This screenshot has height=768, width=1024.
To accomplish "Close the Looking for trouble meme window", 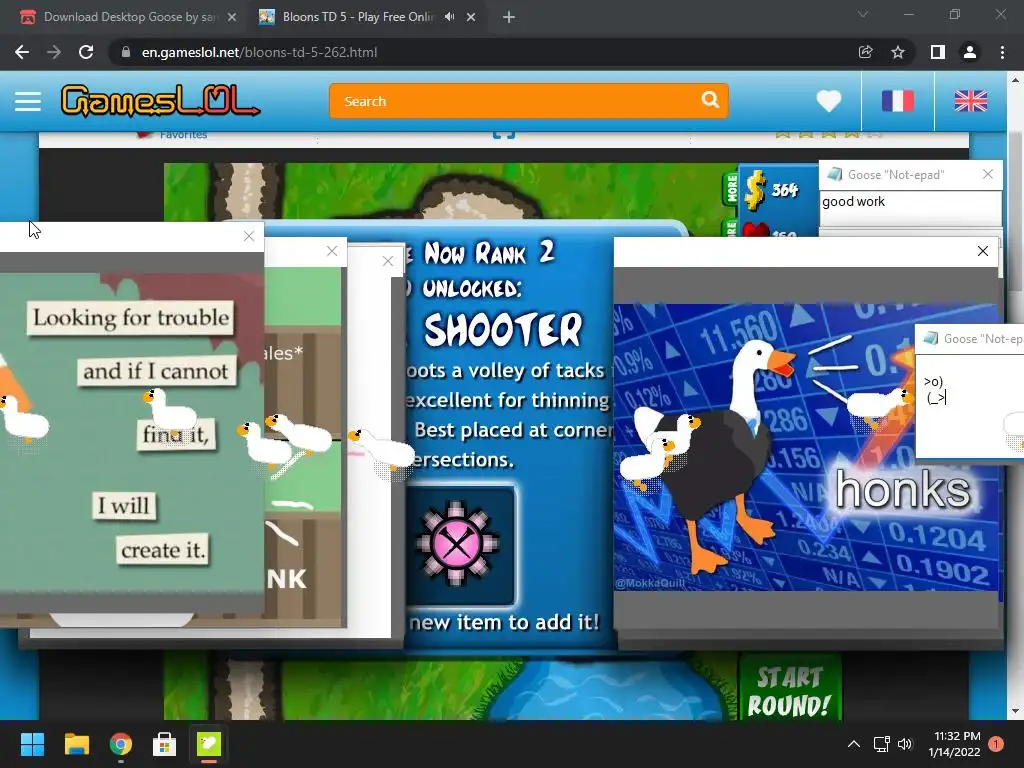I will (249, 236).
